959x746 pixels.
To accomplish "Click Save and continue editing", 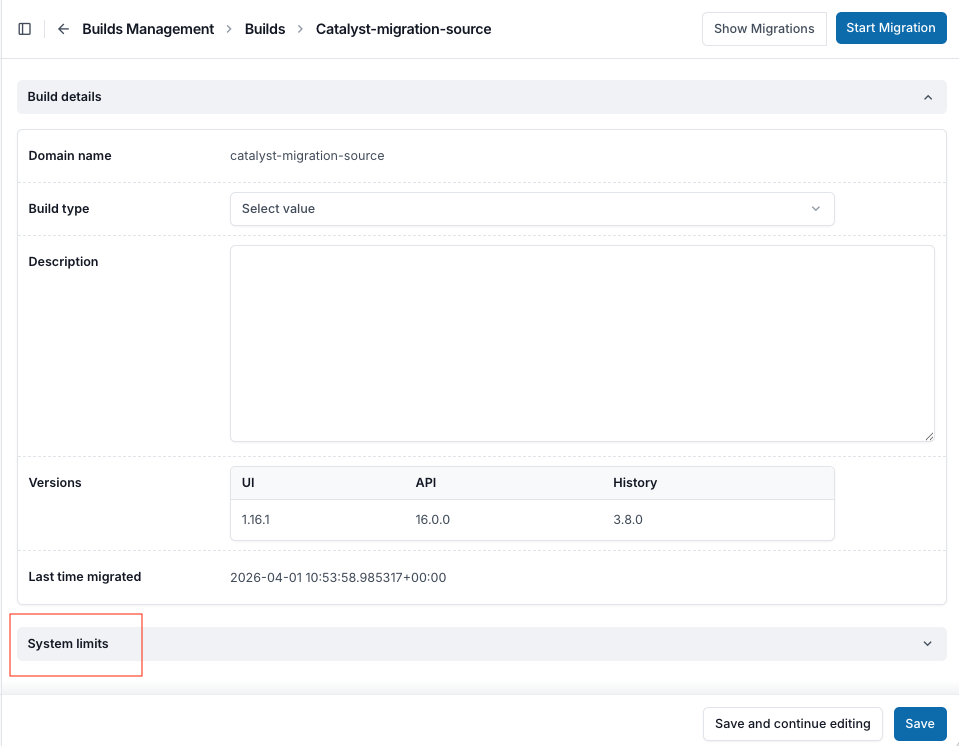I will [792, 724].
